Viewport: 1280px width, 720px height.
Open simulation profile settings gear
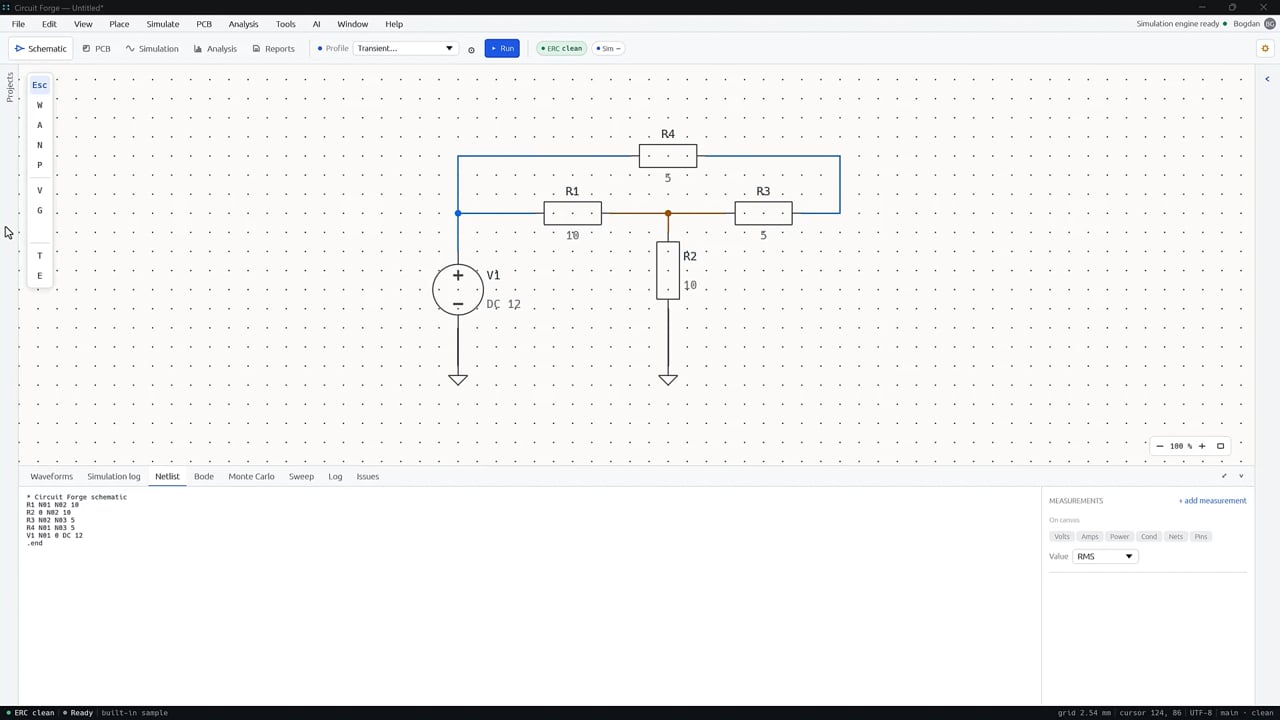pyautogui.click(x=471, y=49)
